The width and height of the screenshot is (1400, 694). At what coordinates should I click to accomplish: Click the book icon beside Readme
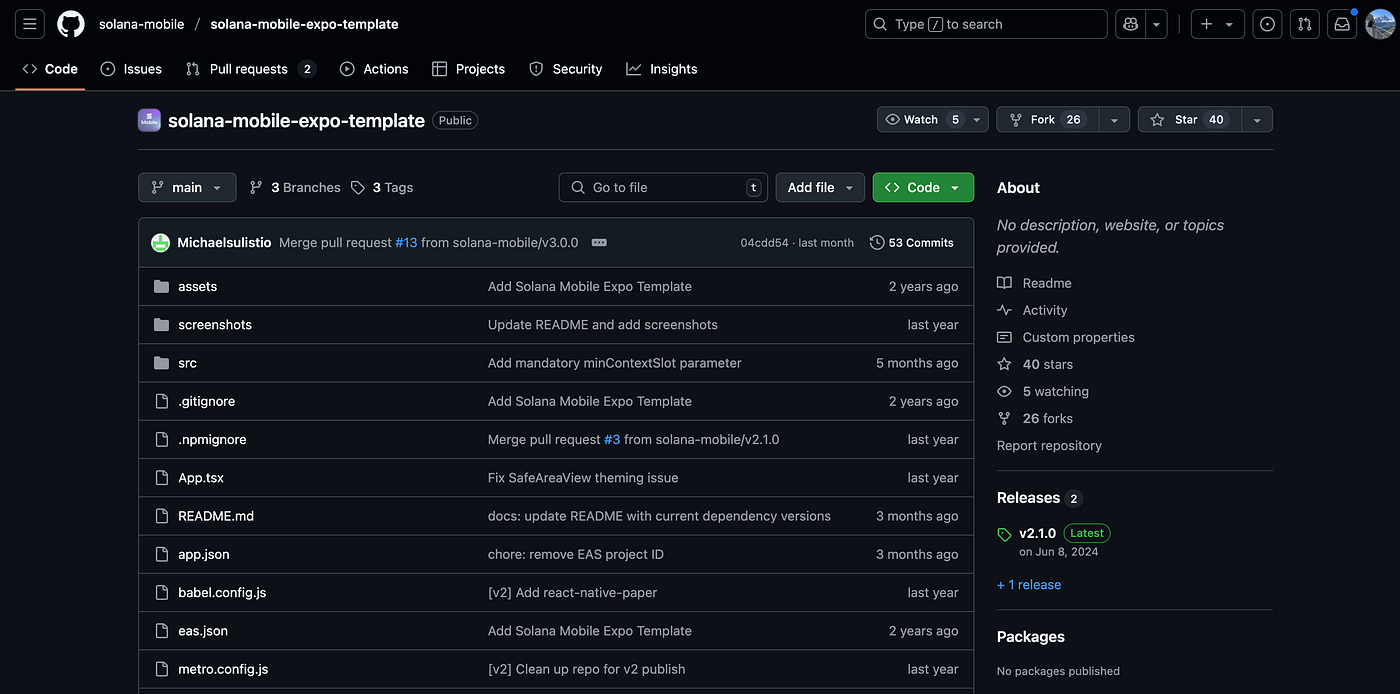[x=1005, y=283]
